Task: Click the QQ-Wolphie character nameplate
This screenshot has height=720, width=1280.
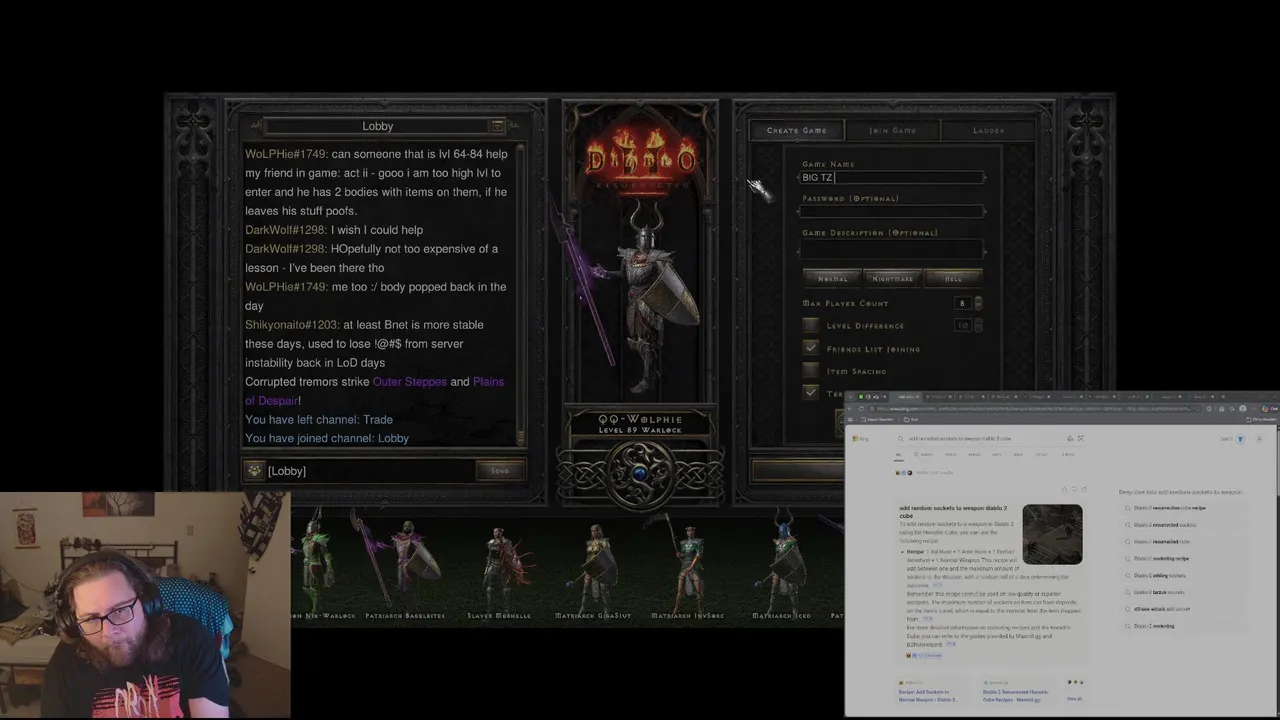Action: coord(640,424)
